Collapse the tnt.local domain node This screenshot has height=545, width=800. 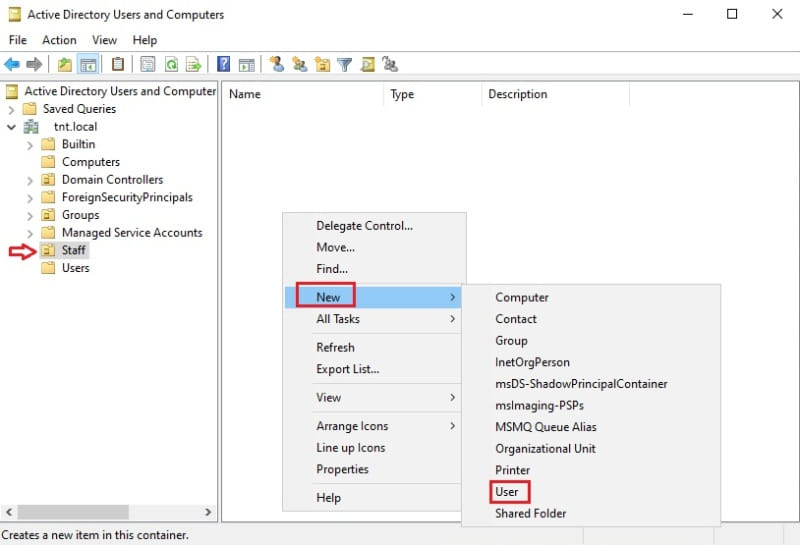pos(11,127)
